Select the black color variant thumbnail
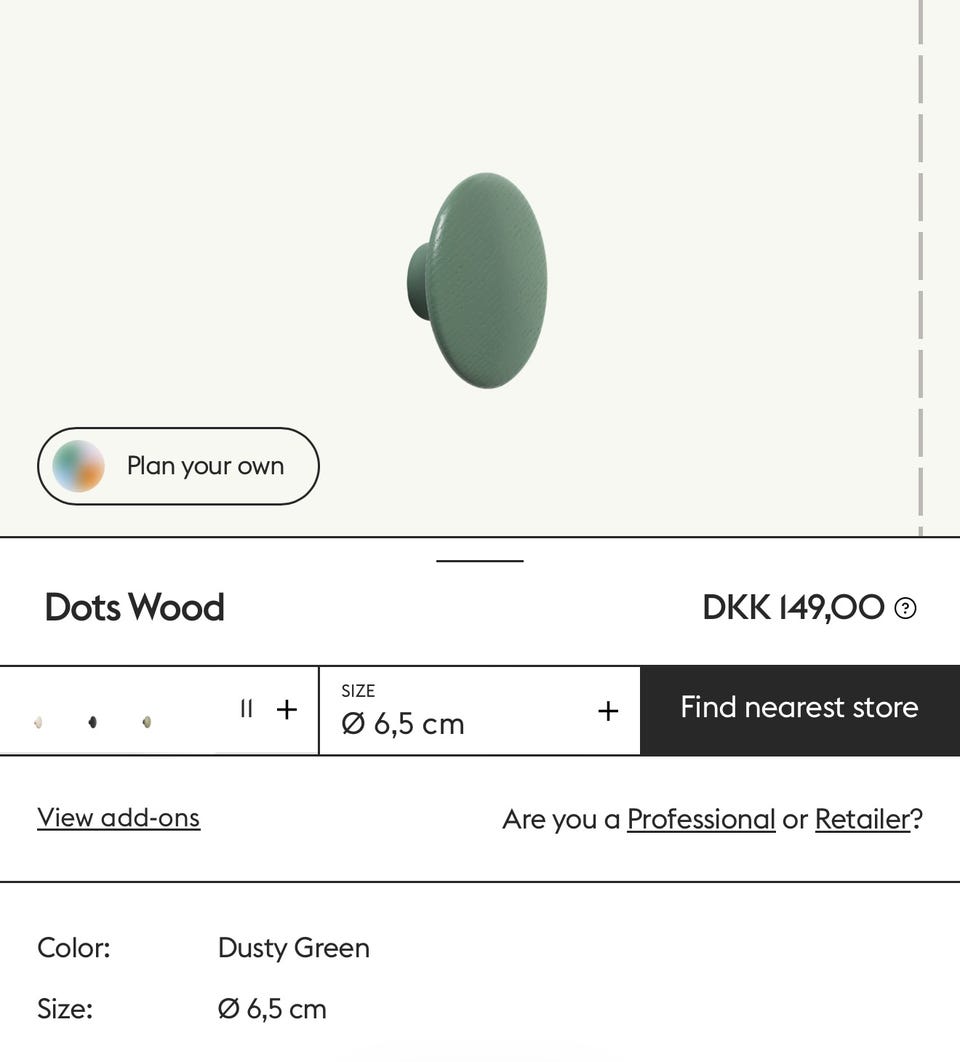960x1062 pixels. 93,722
